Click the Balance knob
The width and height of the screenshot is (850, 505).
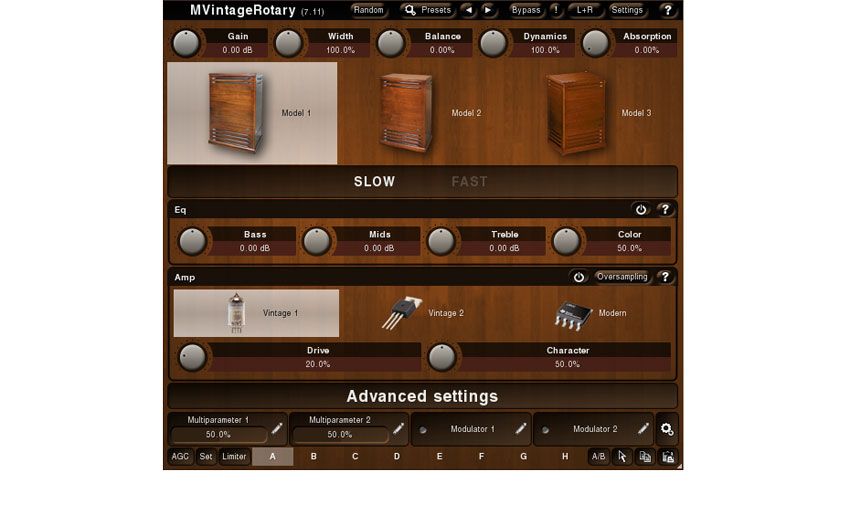click(x=390, y=43)
